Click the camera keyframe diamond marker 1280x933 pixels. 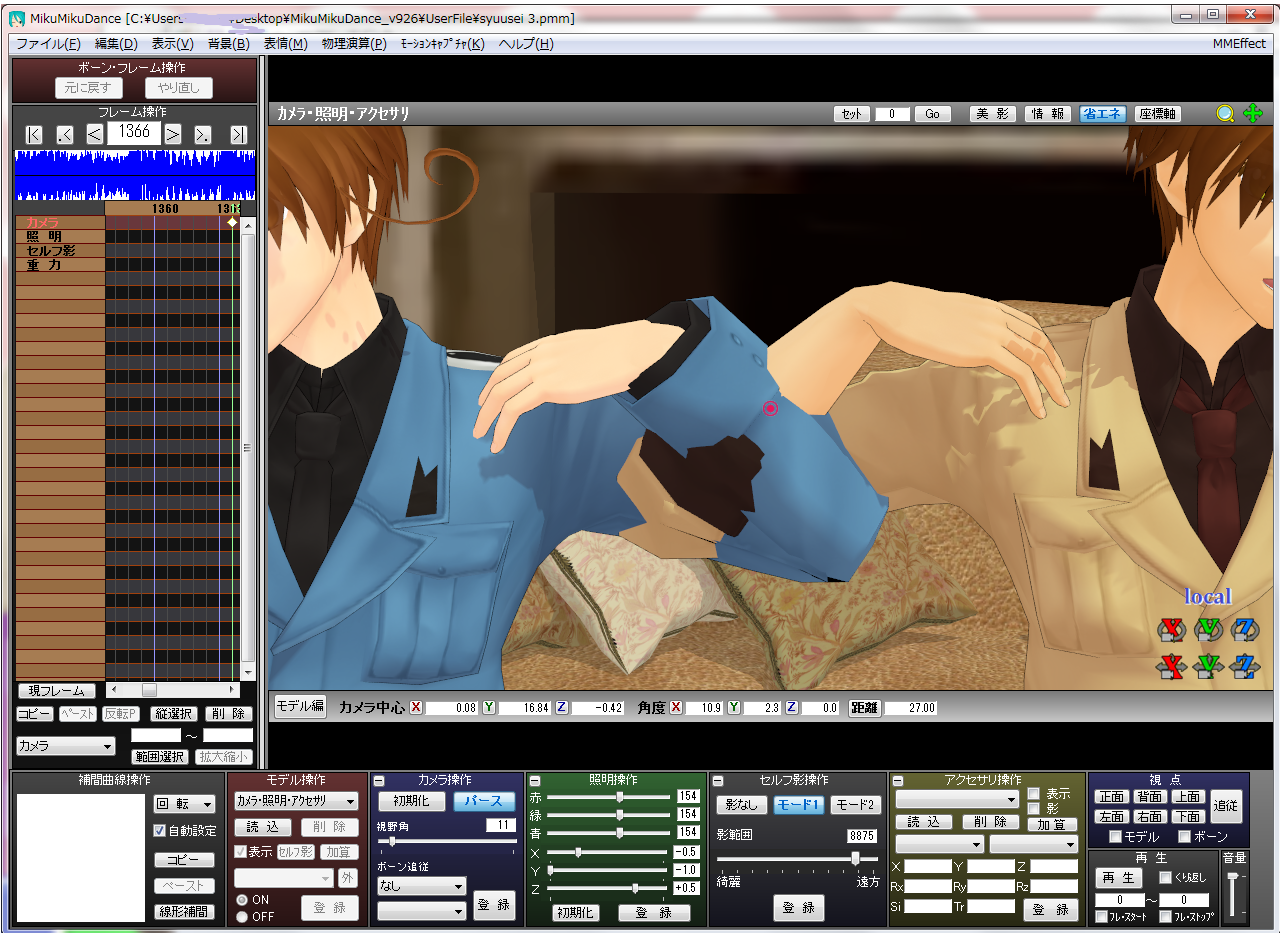coord(232,222)
